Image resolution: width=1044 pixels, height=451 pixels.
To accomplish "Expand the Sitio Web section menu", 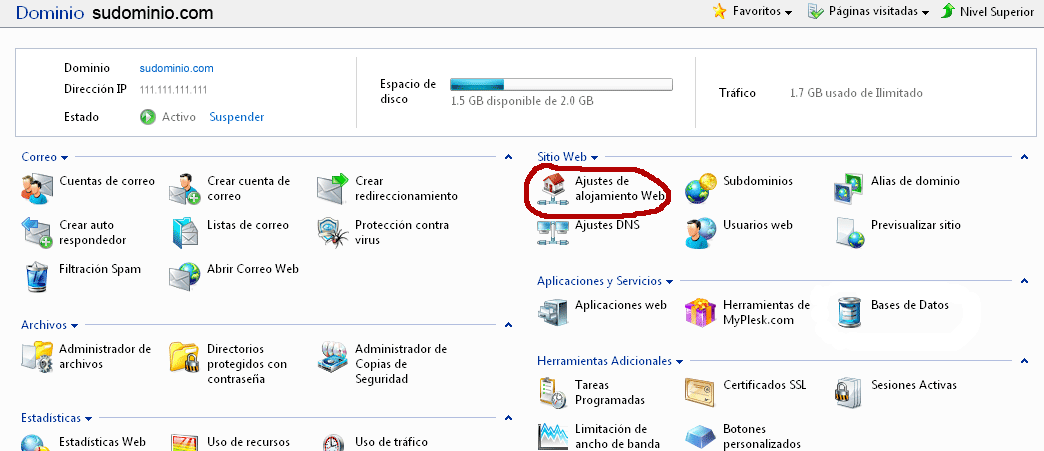I will coord(568,157).
